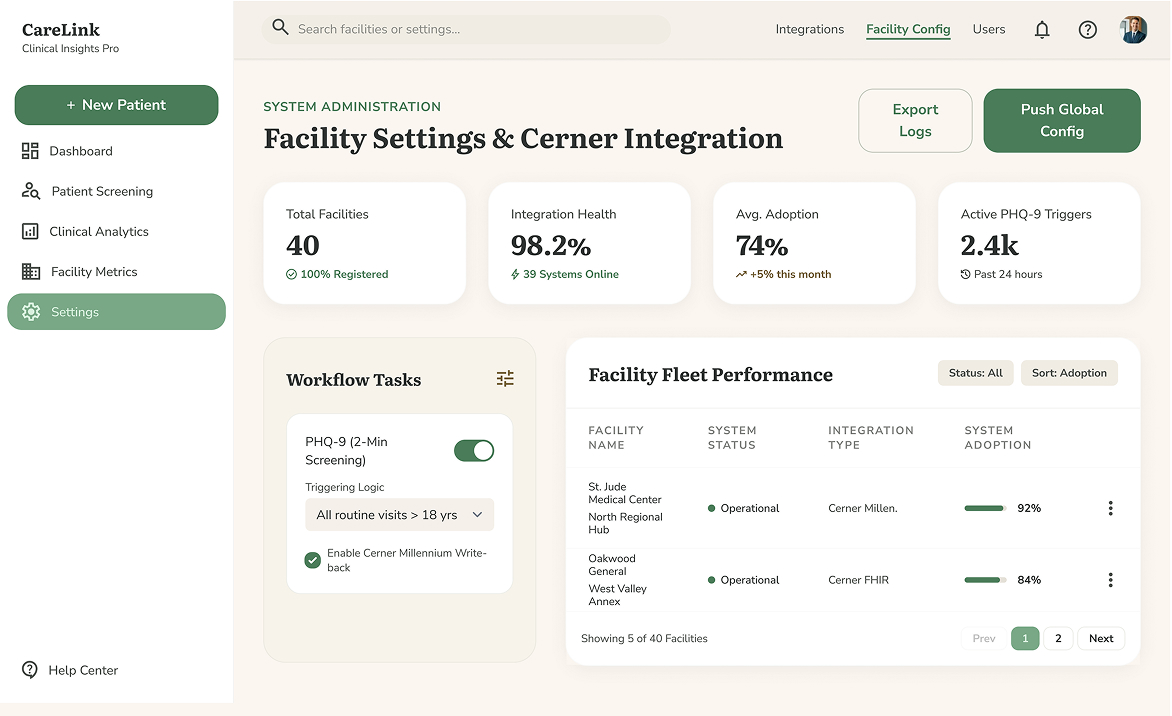This screenshot has height=716, width=1172.
Task: Click the FACILITY NAME column header
Action: [616, 437]
